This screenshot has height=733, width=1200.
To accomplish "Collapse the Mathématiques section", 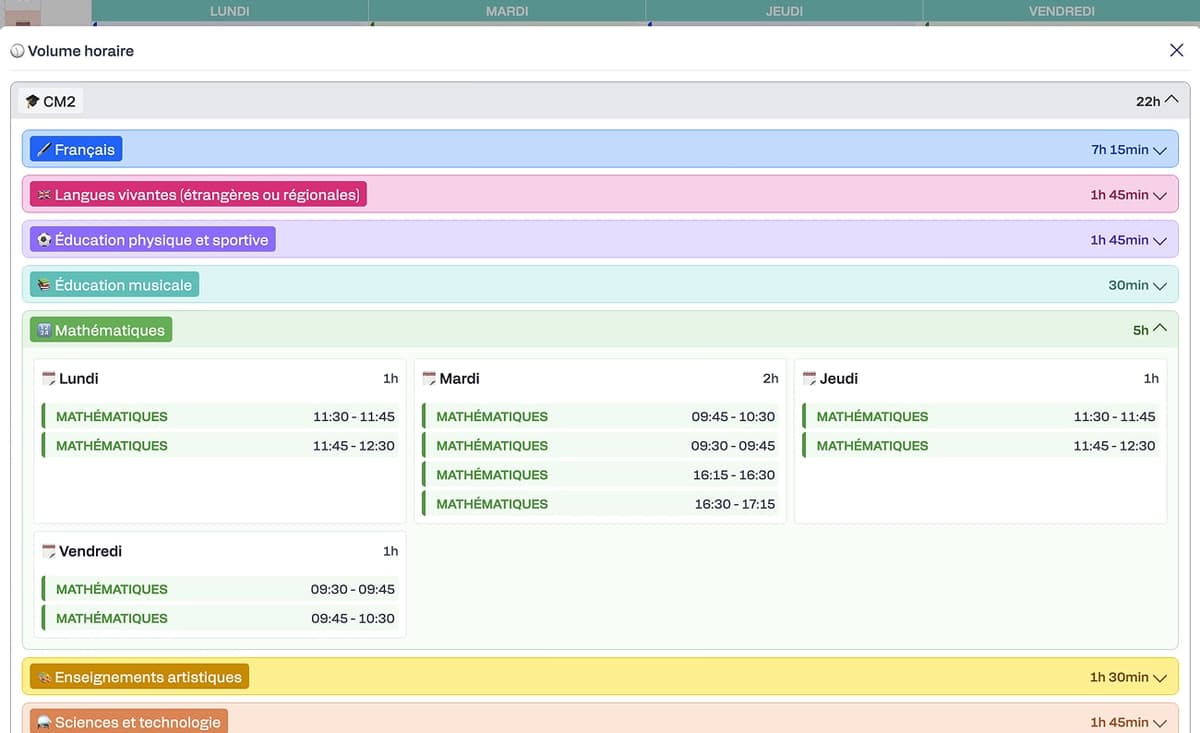I will click(1160, 329).
